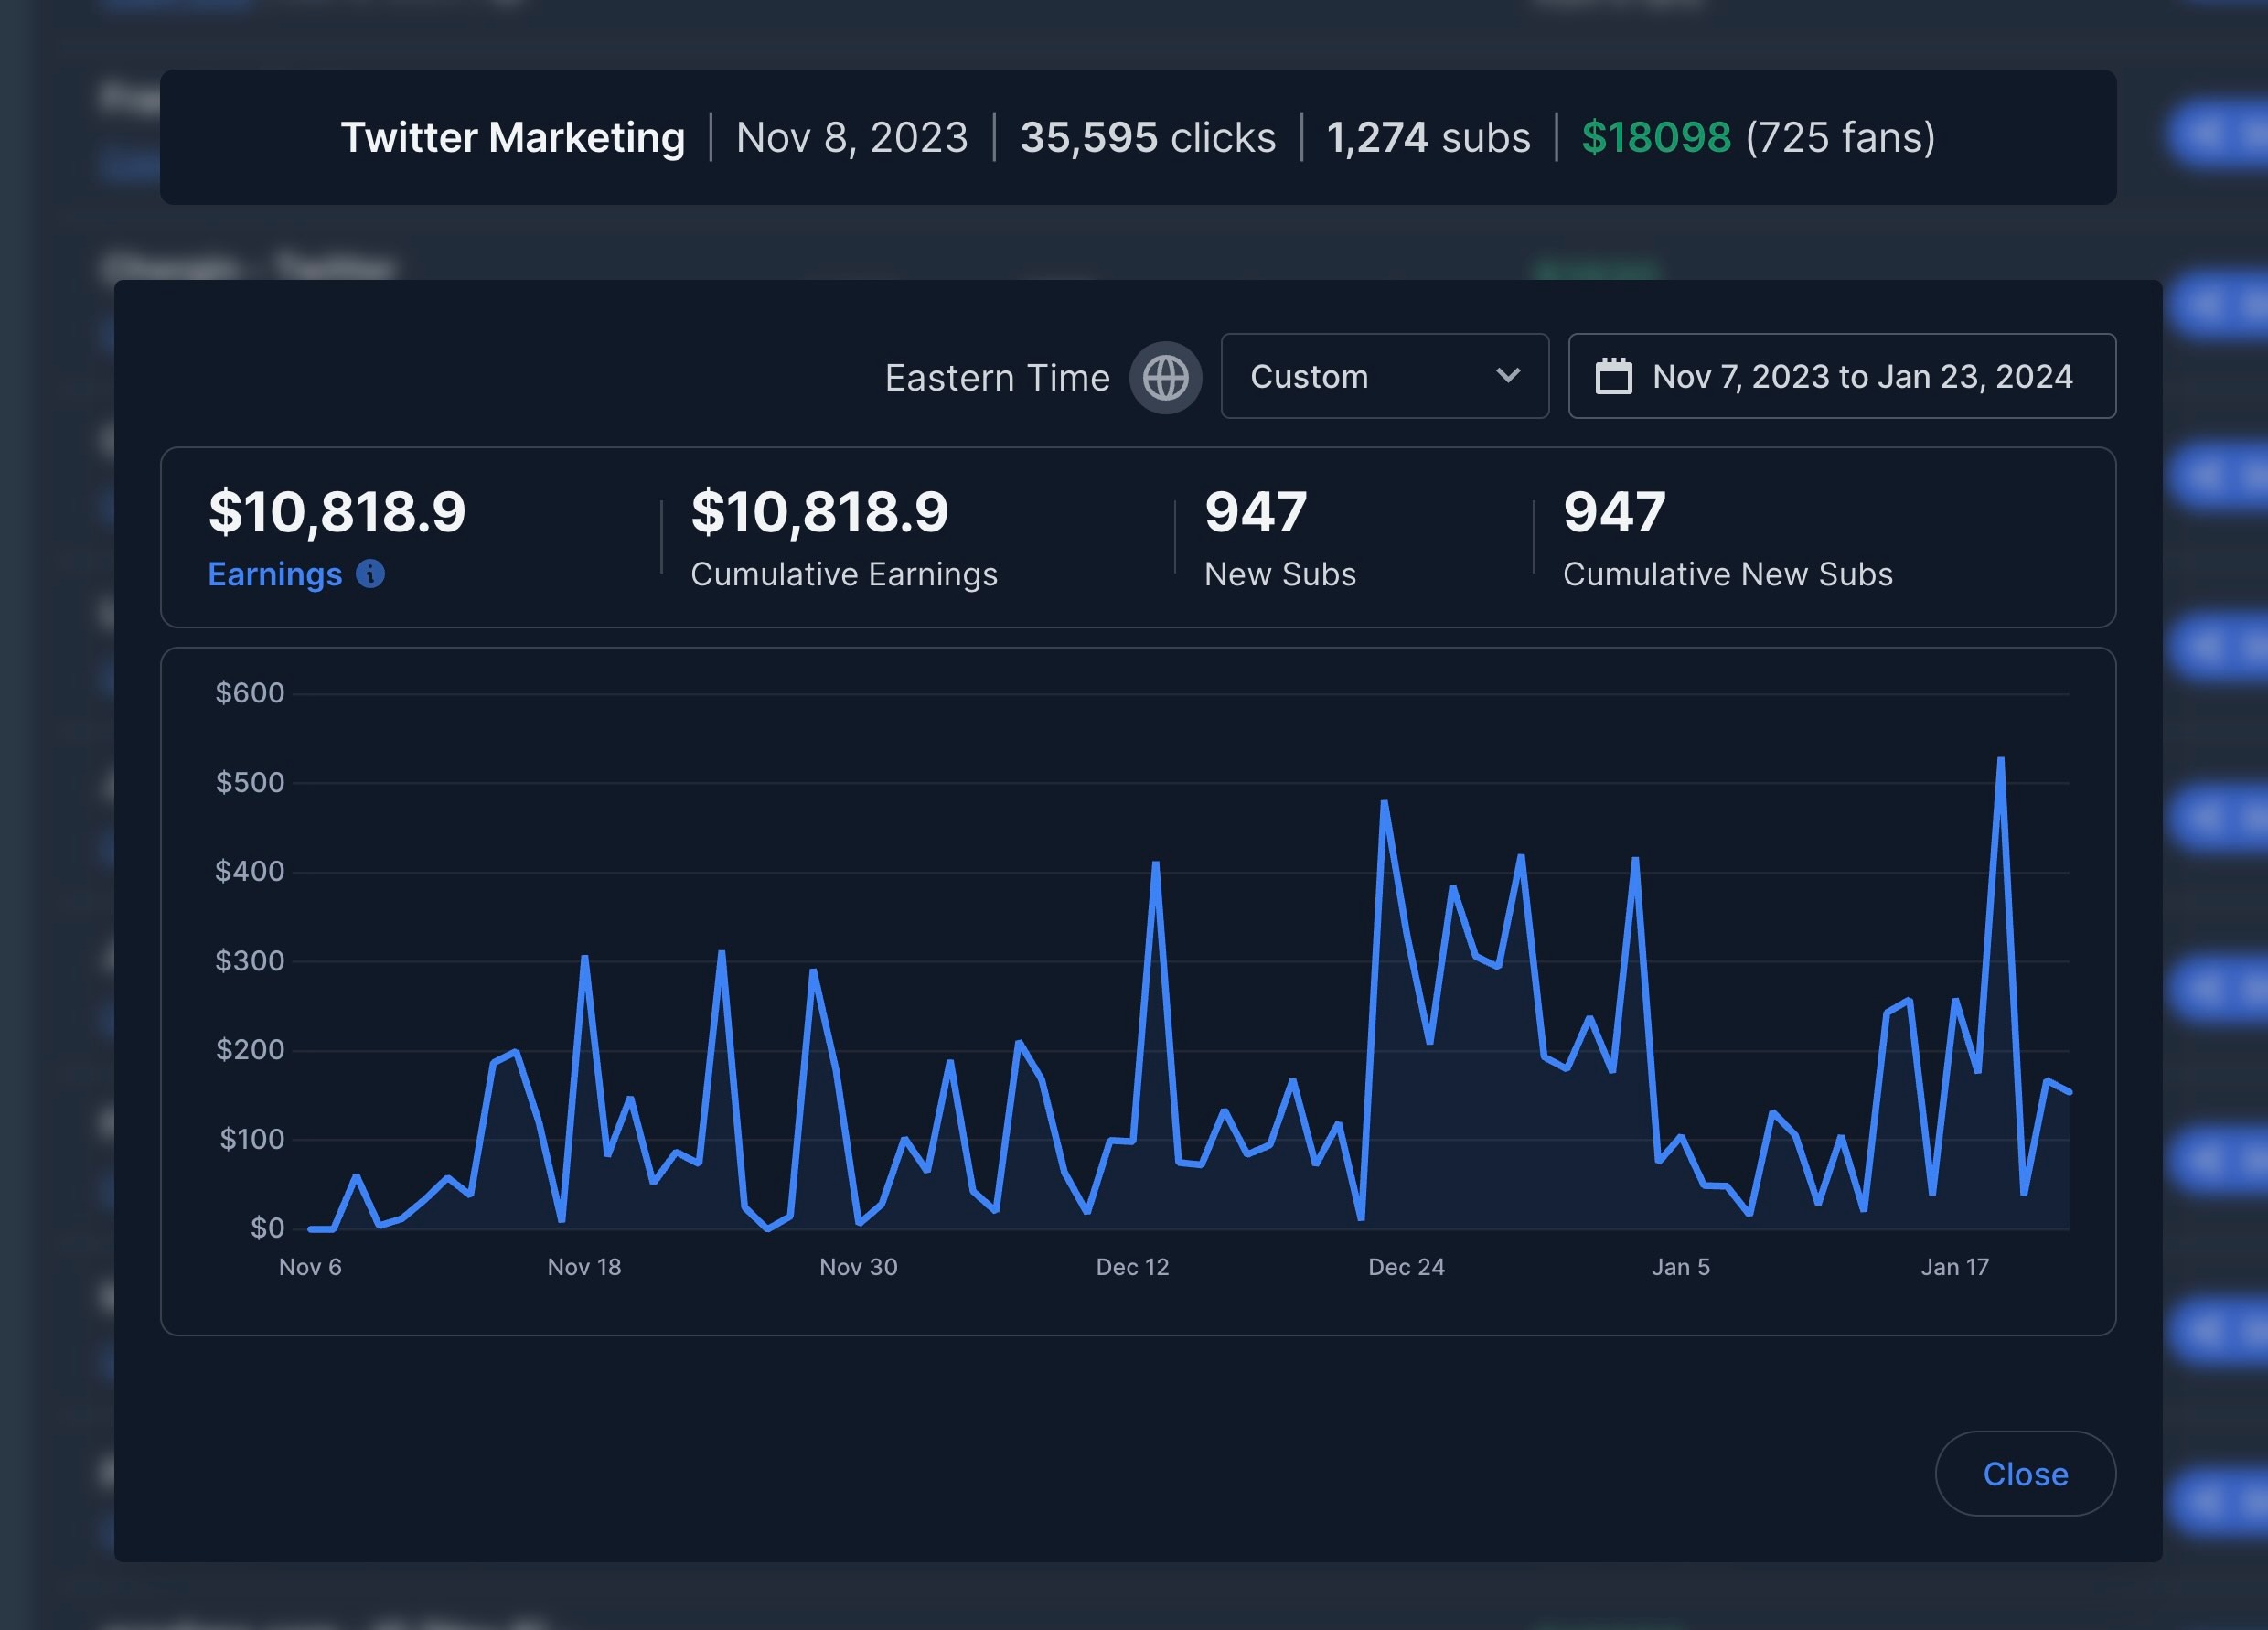Click the Dec 24 axis label
The image size is (2268, 1630).
click(1406, 1267)
